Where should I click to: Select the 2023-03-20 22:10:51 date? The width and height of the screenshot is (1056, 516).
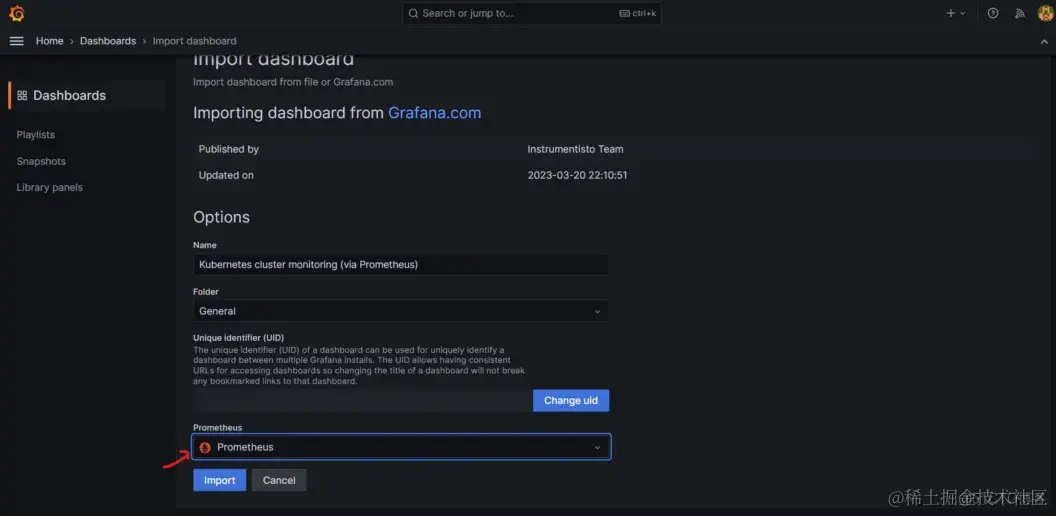pyautogui.click(x=577, y=175)
